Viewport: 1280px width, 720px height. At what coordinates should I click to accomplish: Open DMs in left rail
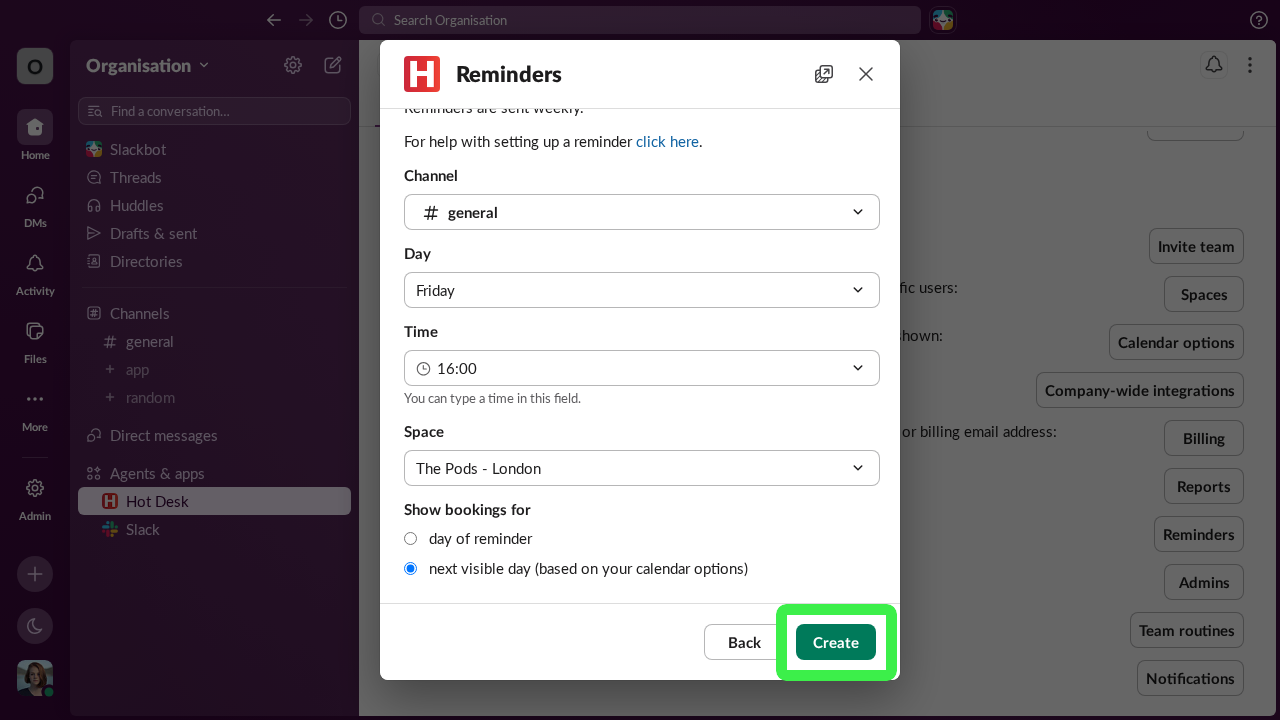35,204
